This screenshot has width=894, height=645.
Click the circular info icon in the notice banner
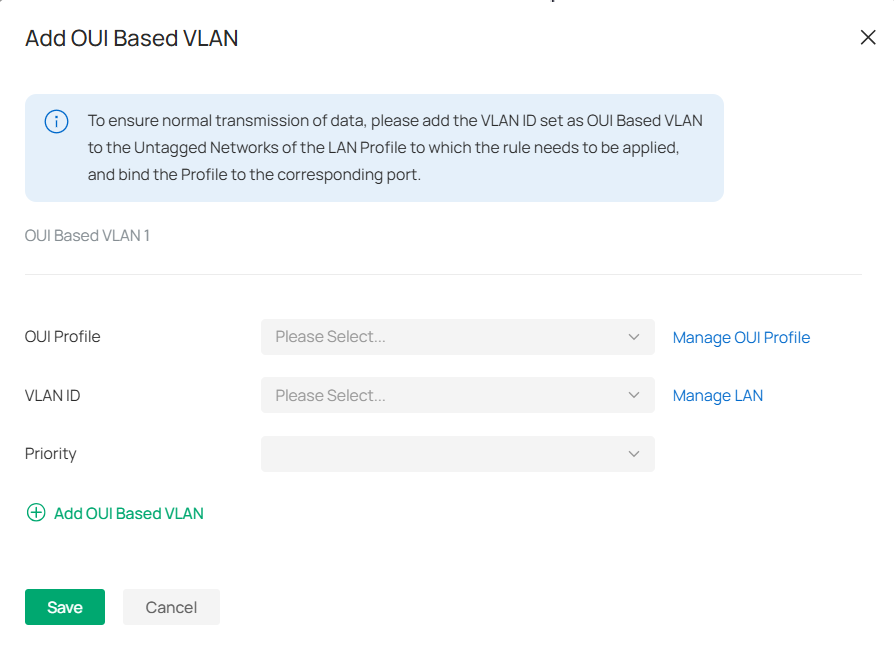tap(56, 121)
